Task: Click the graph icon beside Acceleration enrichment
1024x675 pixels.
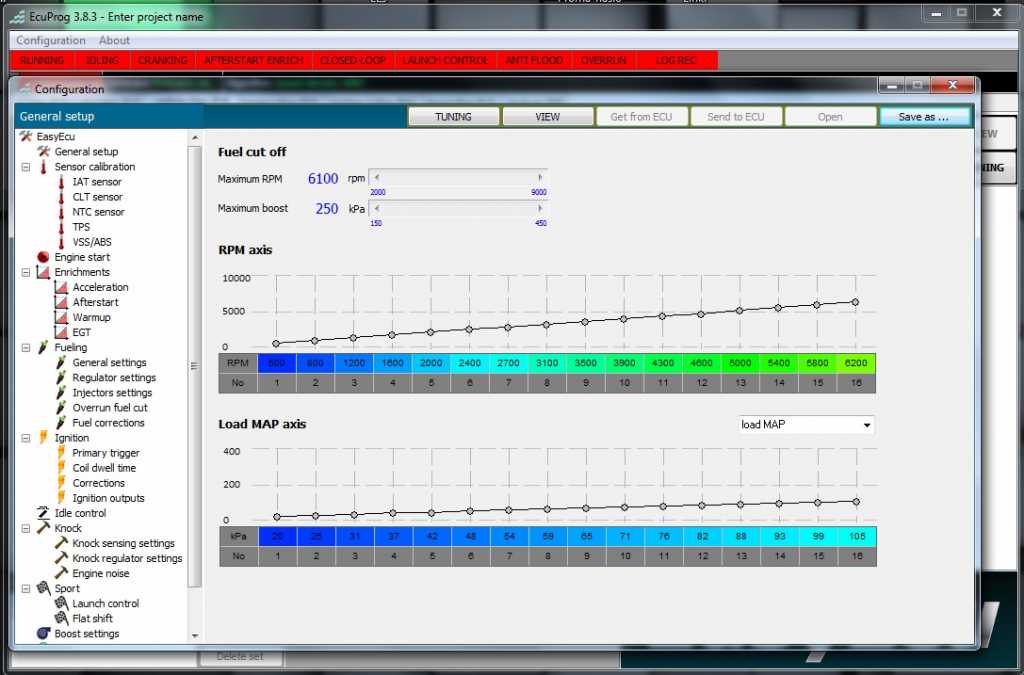Action: click(61, 287)
